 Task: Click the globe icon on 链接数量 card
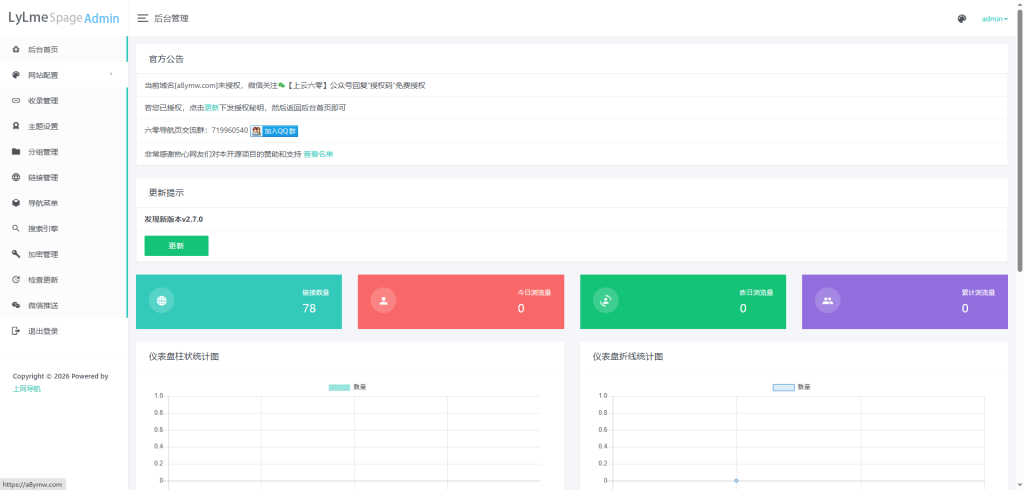(x=161, y=301)
